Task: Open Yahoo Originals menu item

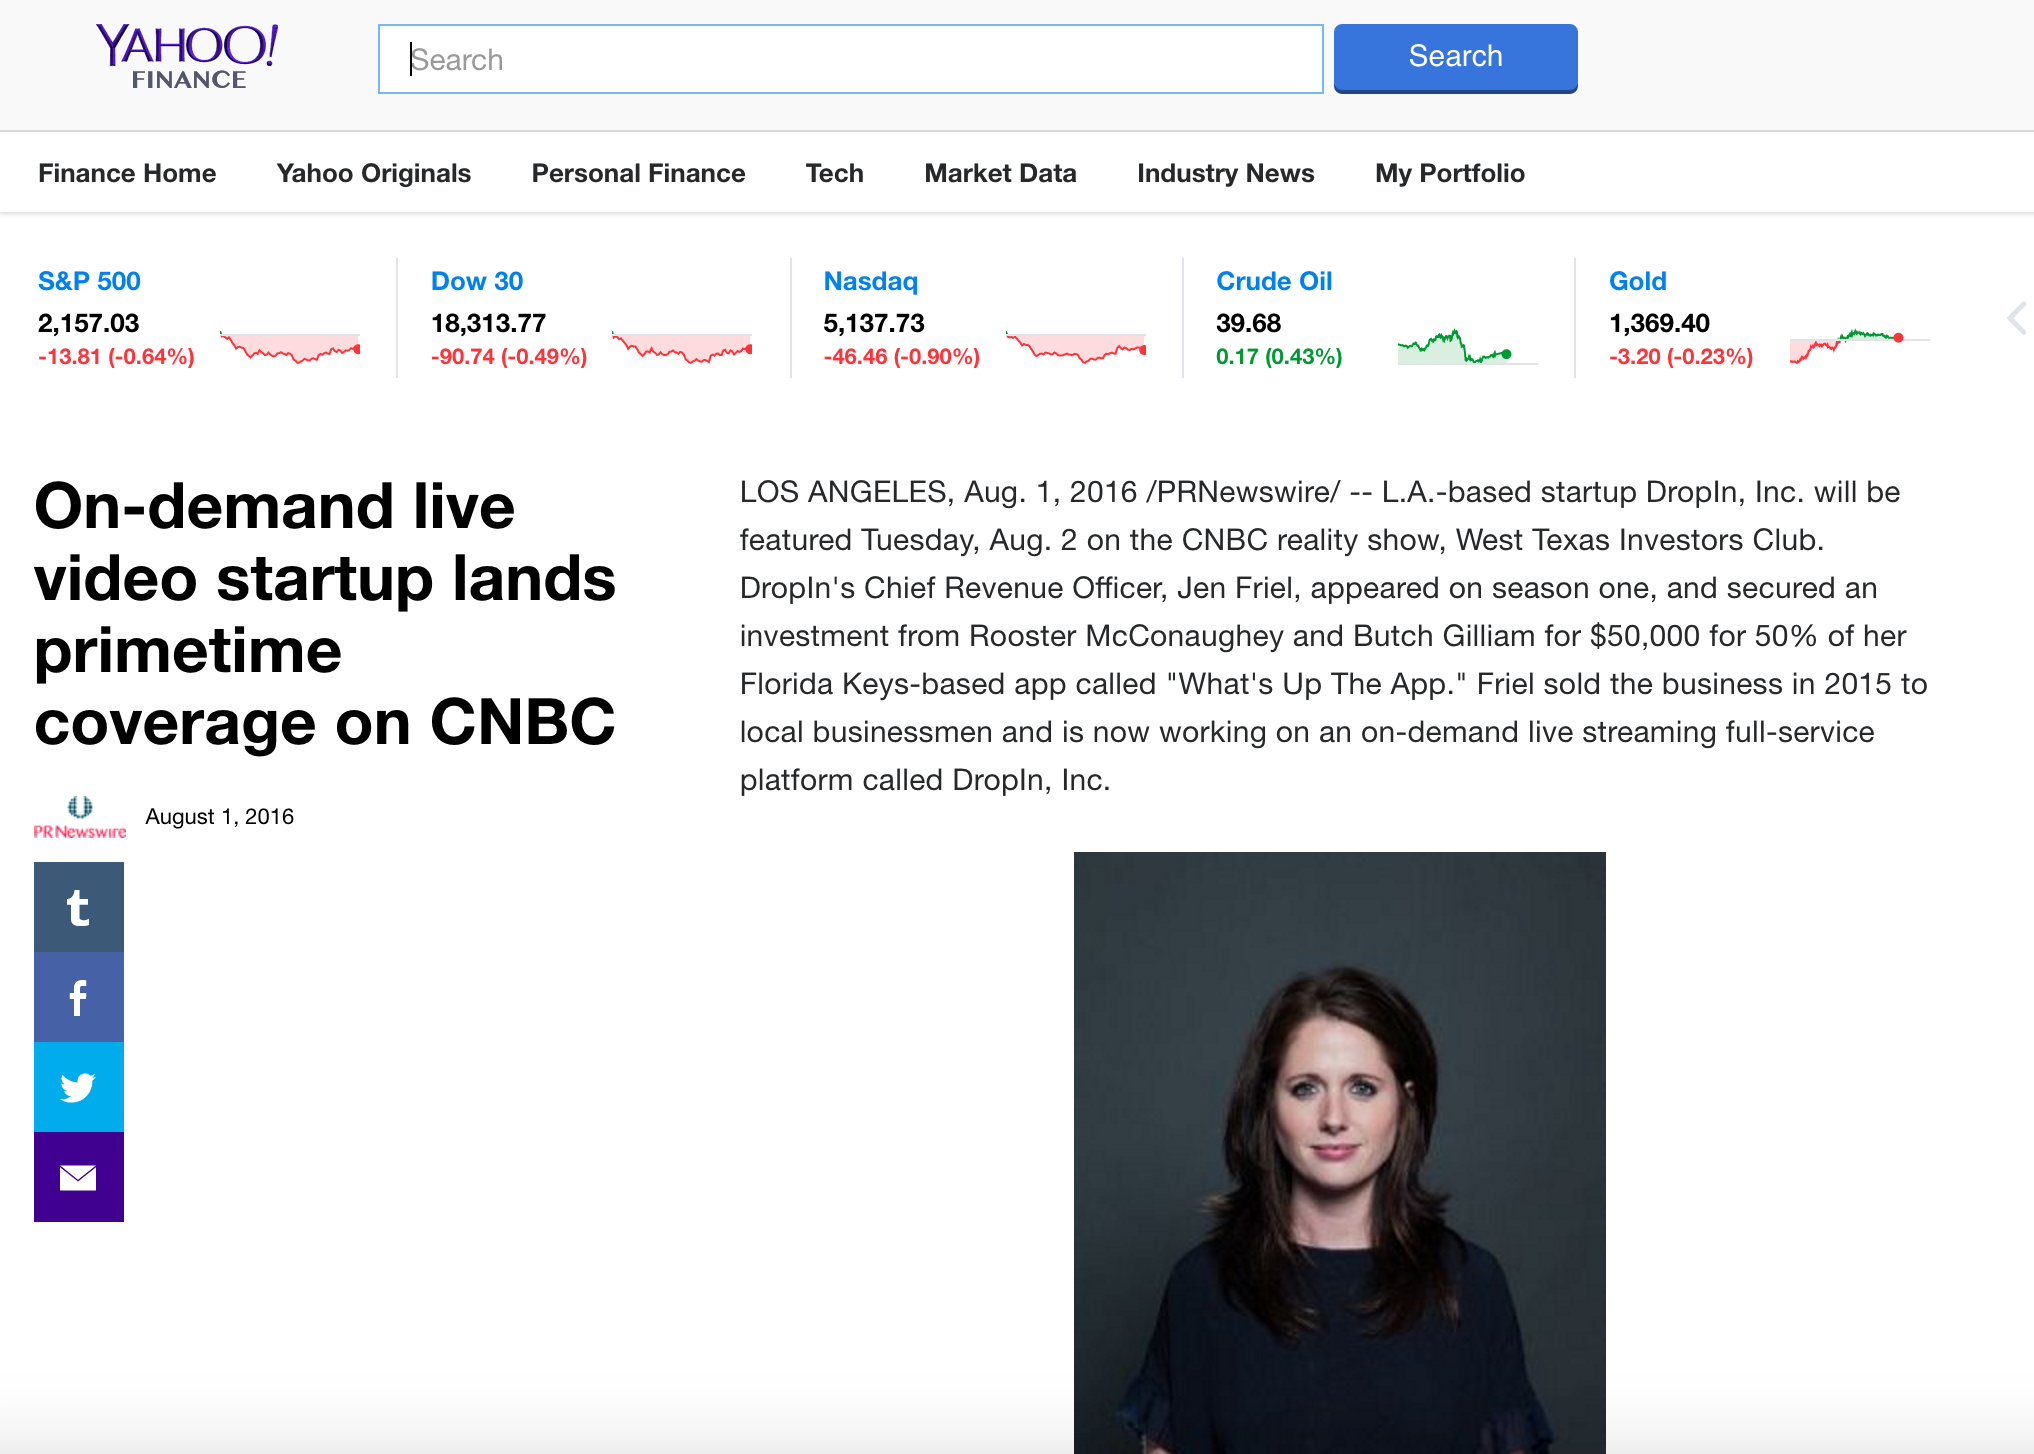Action: (374, 173)
